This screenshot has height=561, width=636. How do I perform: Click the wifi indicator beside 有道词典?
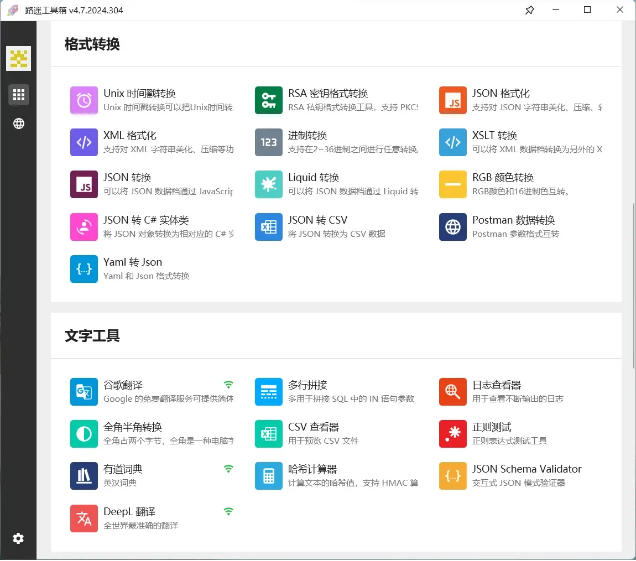(228, 469)
